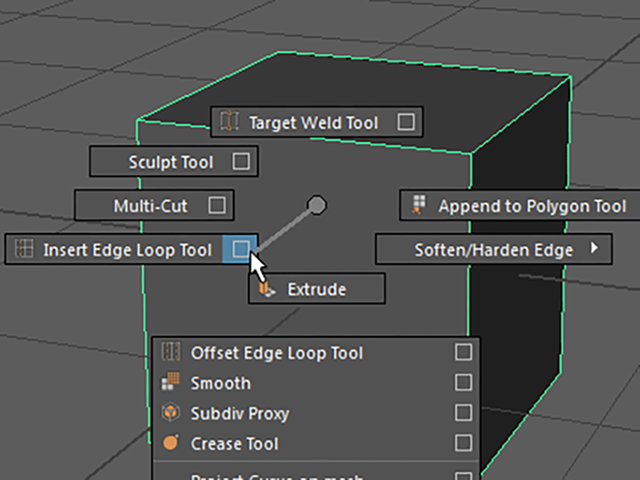The width and height of the screenshot is (640, 480).
Task: Select Subdiv Proxy menu entry
Action: (316, 413)
